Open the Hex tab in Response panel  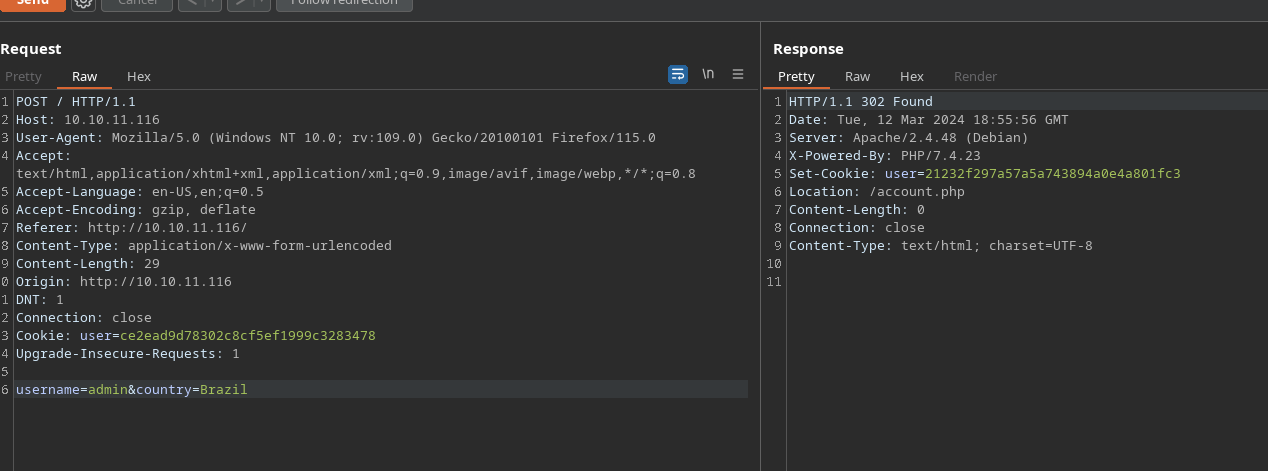911,77
